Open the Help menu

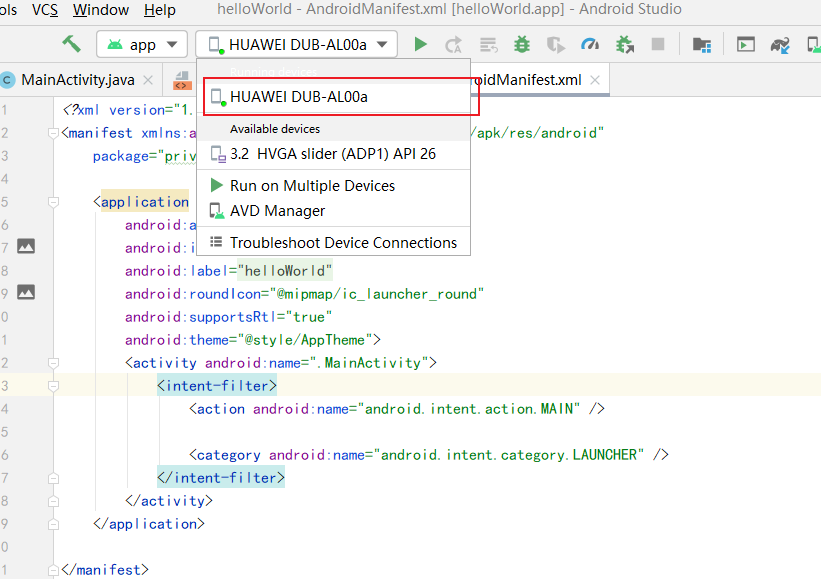point(160,9)
